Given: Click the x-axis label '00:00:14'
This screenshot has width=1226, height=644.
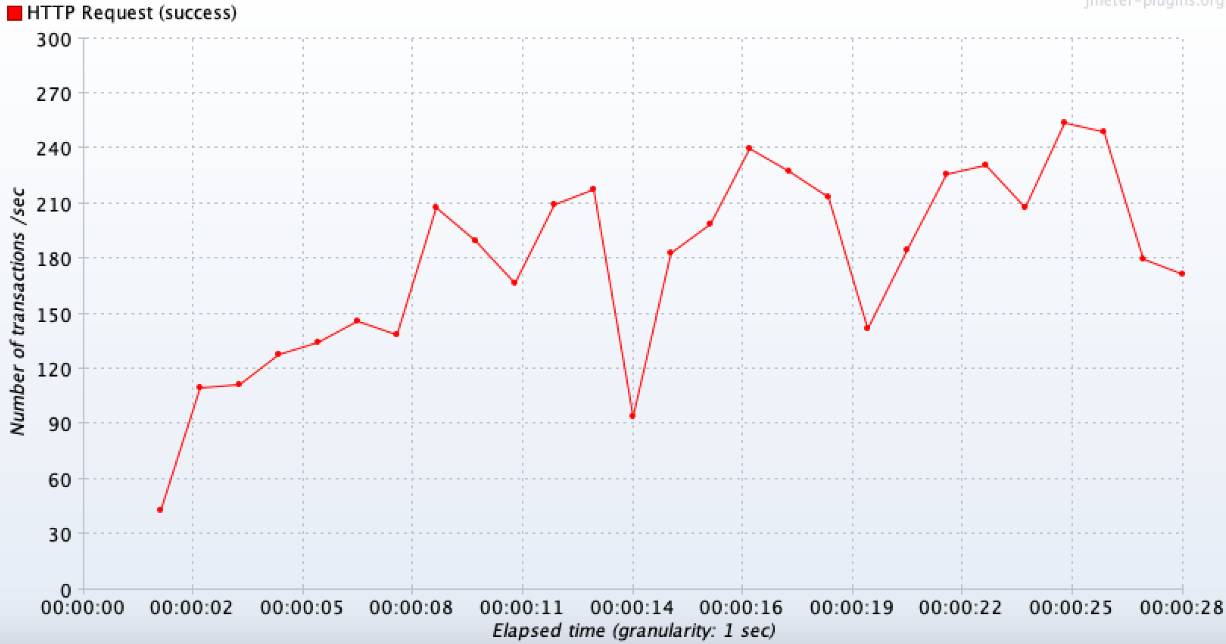Looking at the screenshot, I should (x=633, y=607).
